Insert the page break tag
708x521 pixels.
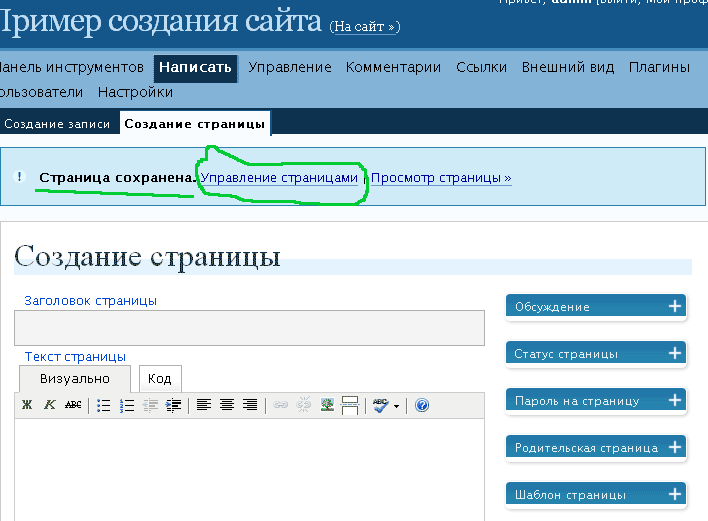(350, 405)
